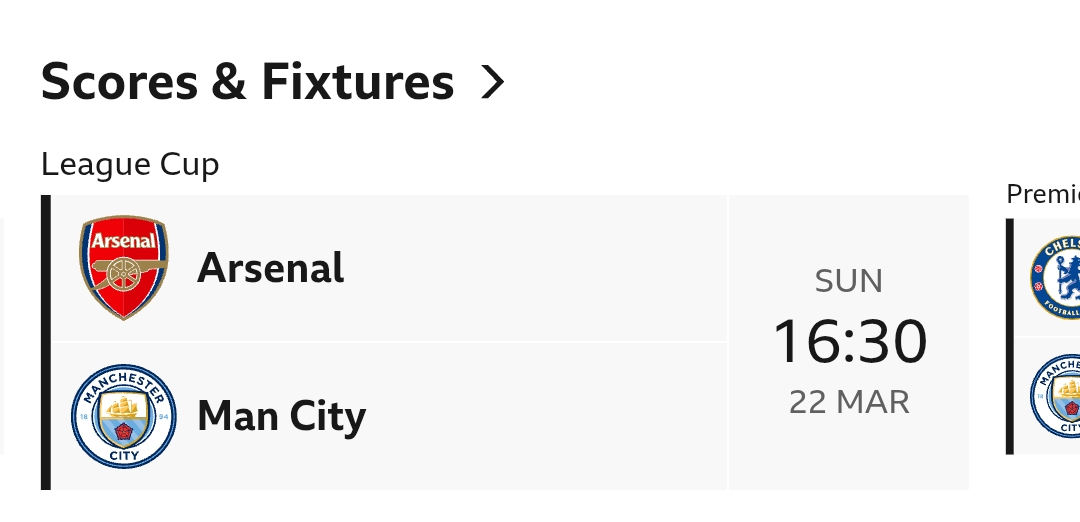Image resolution: width=1080 pixels, height=522 pixels.
Task: Select the 22 MAR match date
Action: [x=849, y=402]
